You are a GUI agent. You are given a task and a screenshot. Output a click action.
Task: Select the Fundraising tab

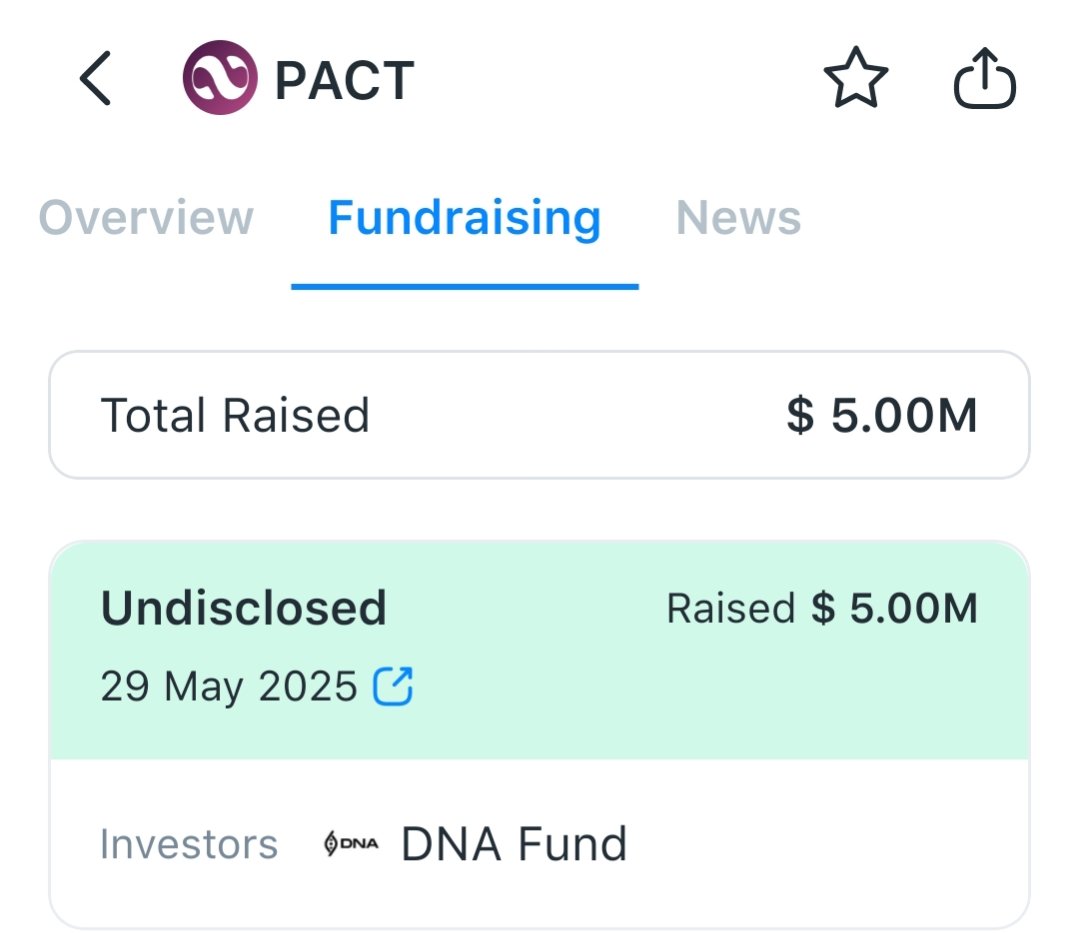click(x=464, y=217)
